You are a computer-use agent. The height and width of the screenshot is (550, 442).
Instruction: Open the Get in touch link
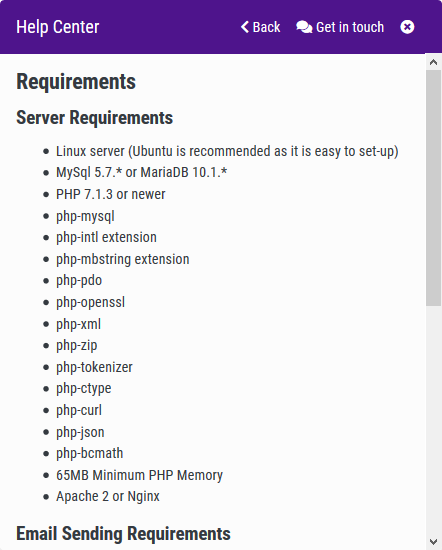click(x=340, y=27)
